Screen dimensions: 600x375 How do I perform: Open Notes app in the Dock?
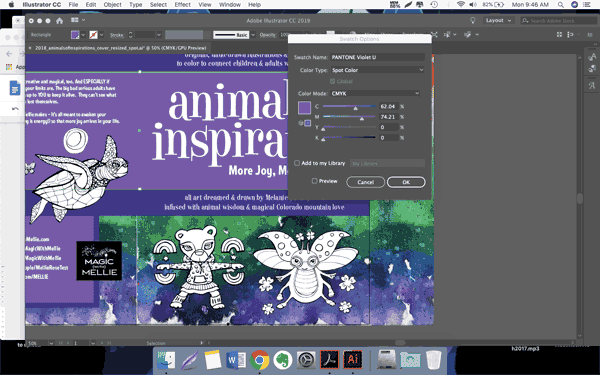click(213, 360)
